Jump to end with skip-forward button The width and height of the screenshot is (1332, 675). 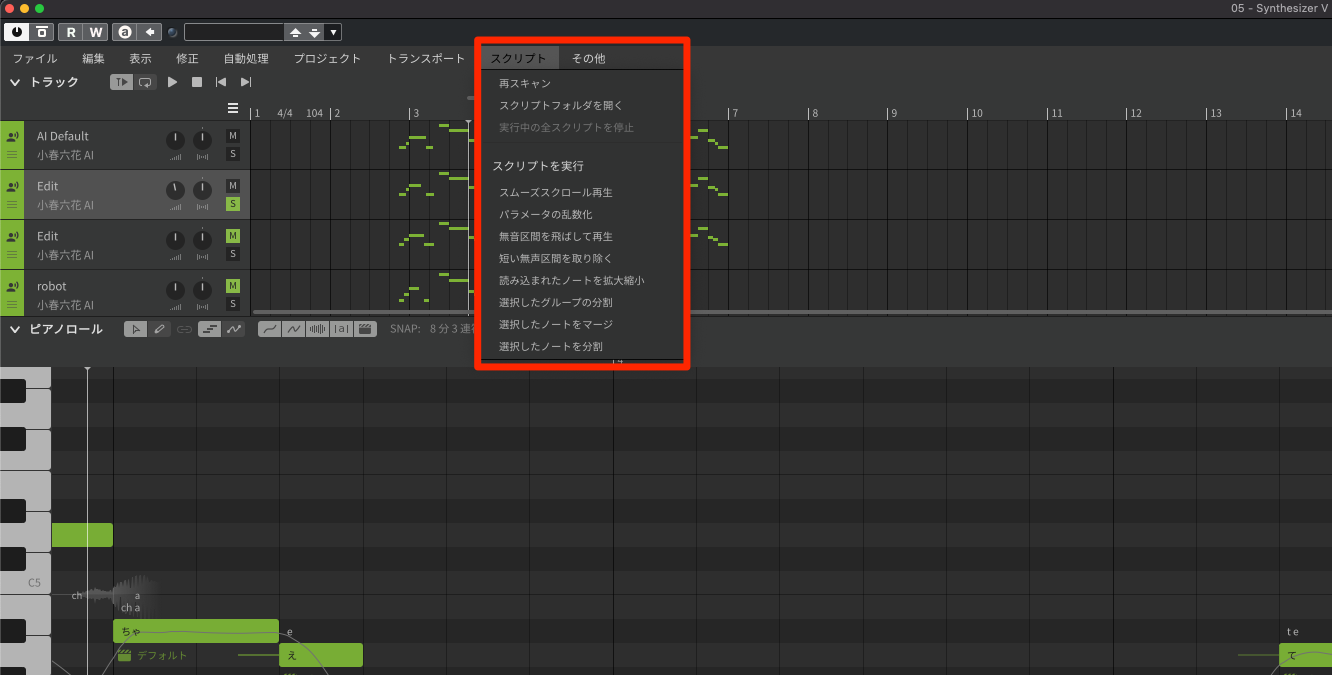click(x=246, y=82)
